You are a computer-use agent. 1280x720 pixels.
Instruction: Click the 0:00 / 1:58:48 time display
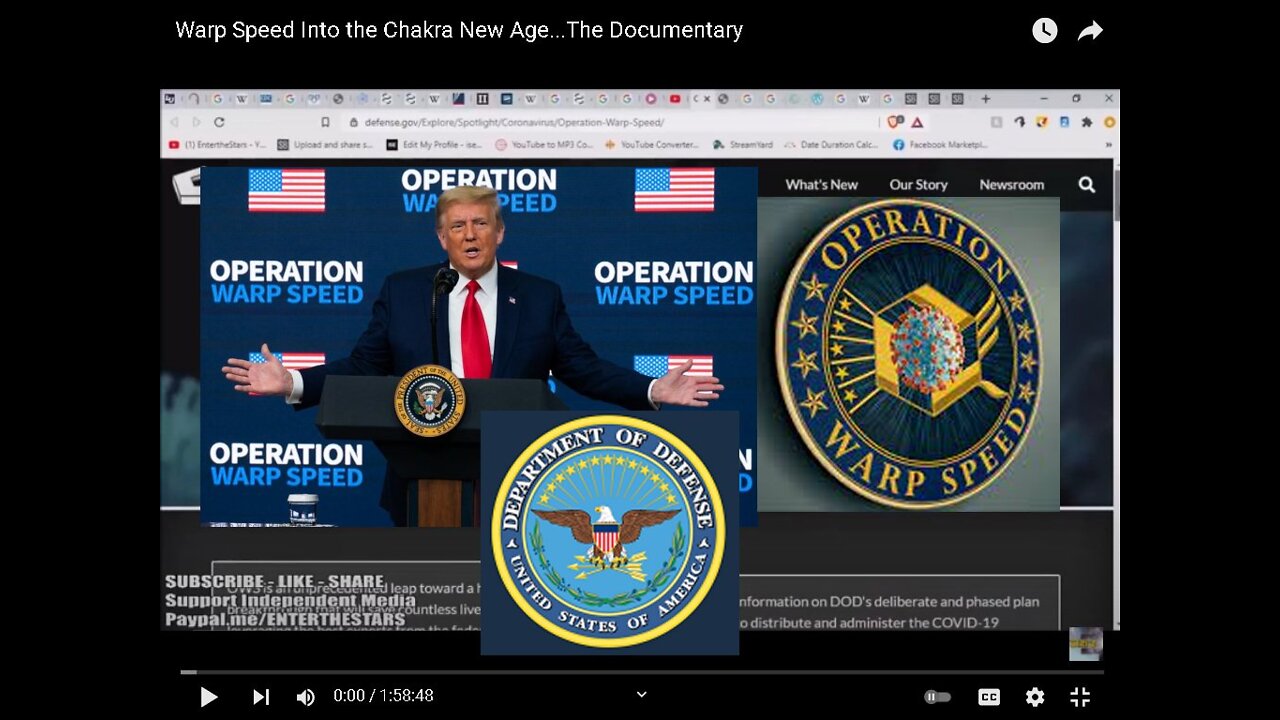coord(384,696)
